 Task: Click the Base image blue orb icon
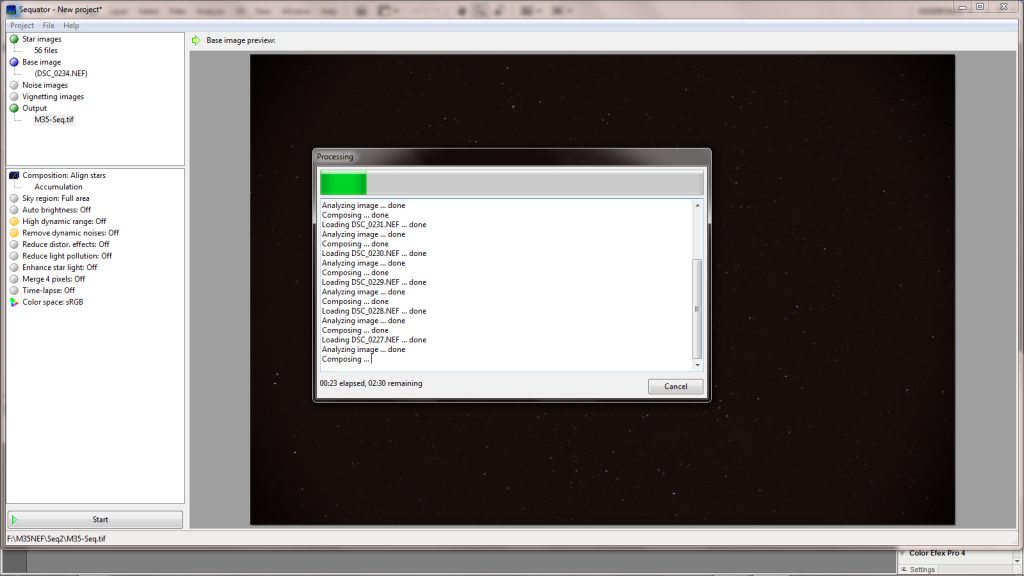[x=12, y=62]
